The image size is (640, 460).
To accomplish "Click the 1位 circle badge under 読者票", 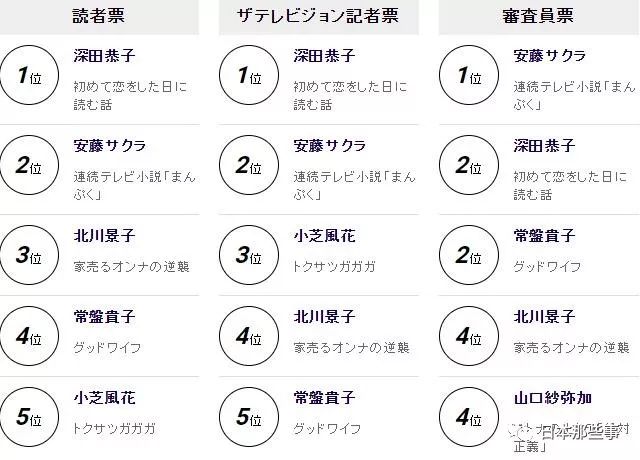I will (x=29, y=76).
